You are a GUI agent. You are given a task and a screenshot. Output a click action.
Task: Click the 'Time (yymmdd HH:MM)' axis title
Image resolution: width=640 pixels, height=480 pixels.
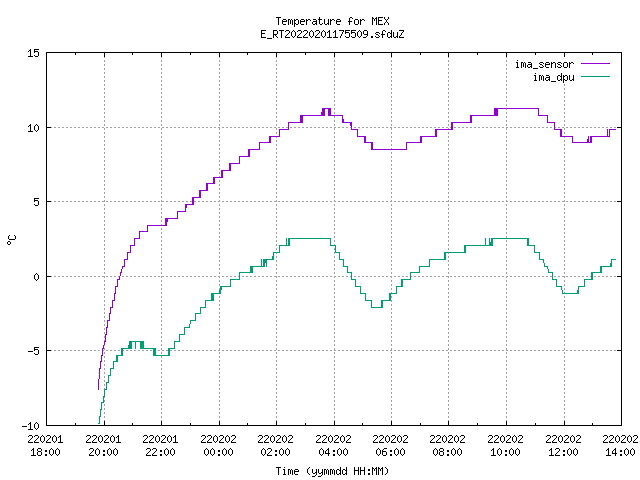pos(332,471)
